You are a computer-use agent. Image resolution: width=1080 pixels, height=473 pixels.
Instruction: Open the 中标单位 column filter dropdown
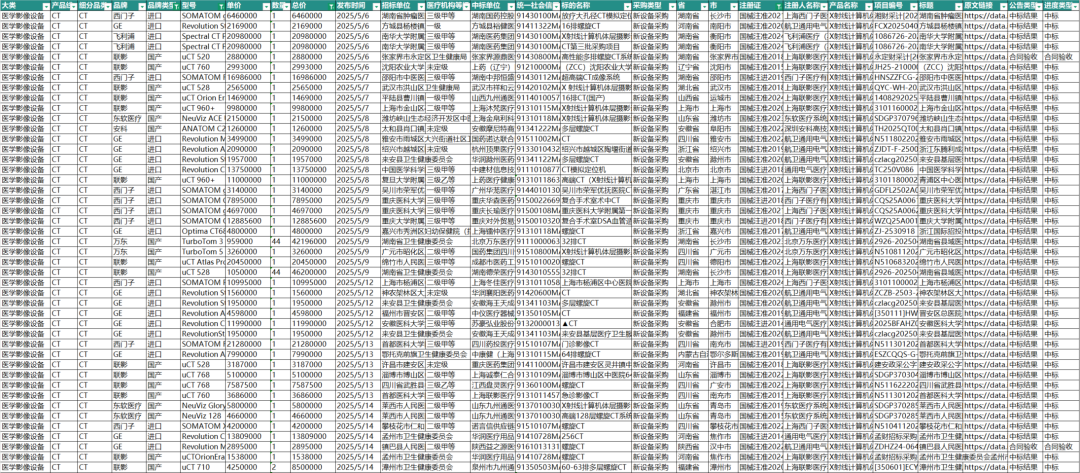point(510,5)
